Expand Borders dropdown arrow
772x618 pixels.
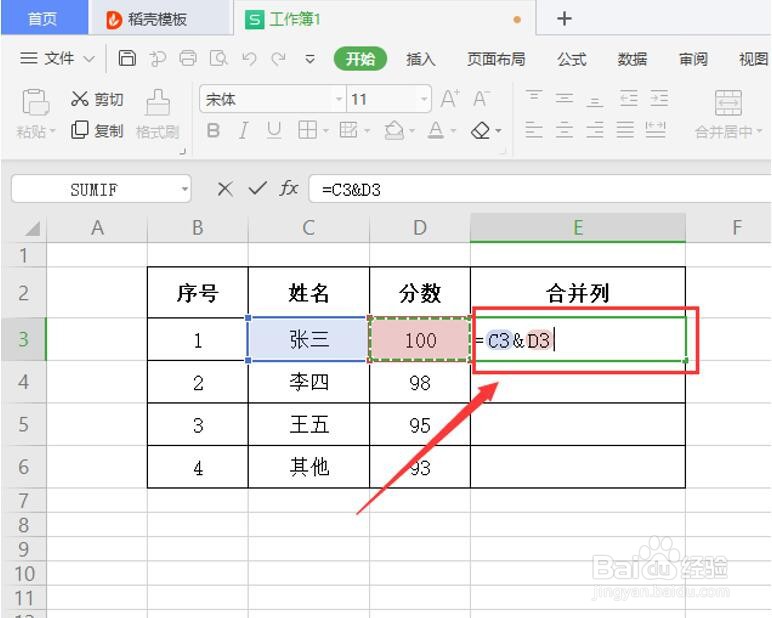pos(325,131)
